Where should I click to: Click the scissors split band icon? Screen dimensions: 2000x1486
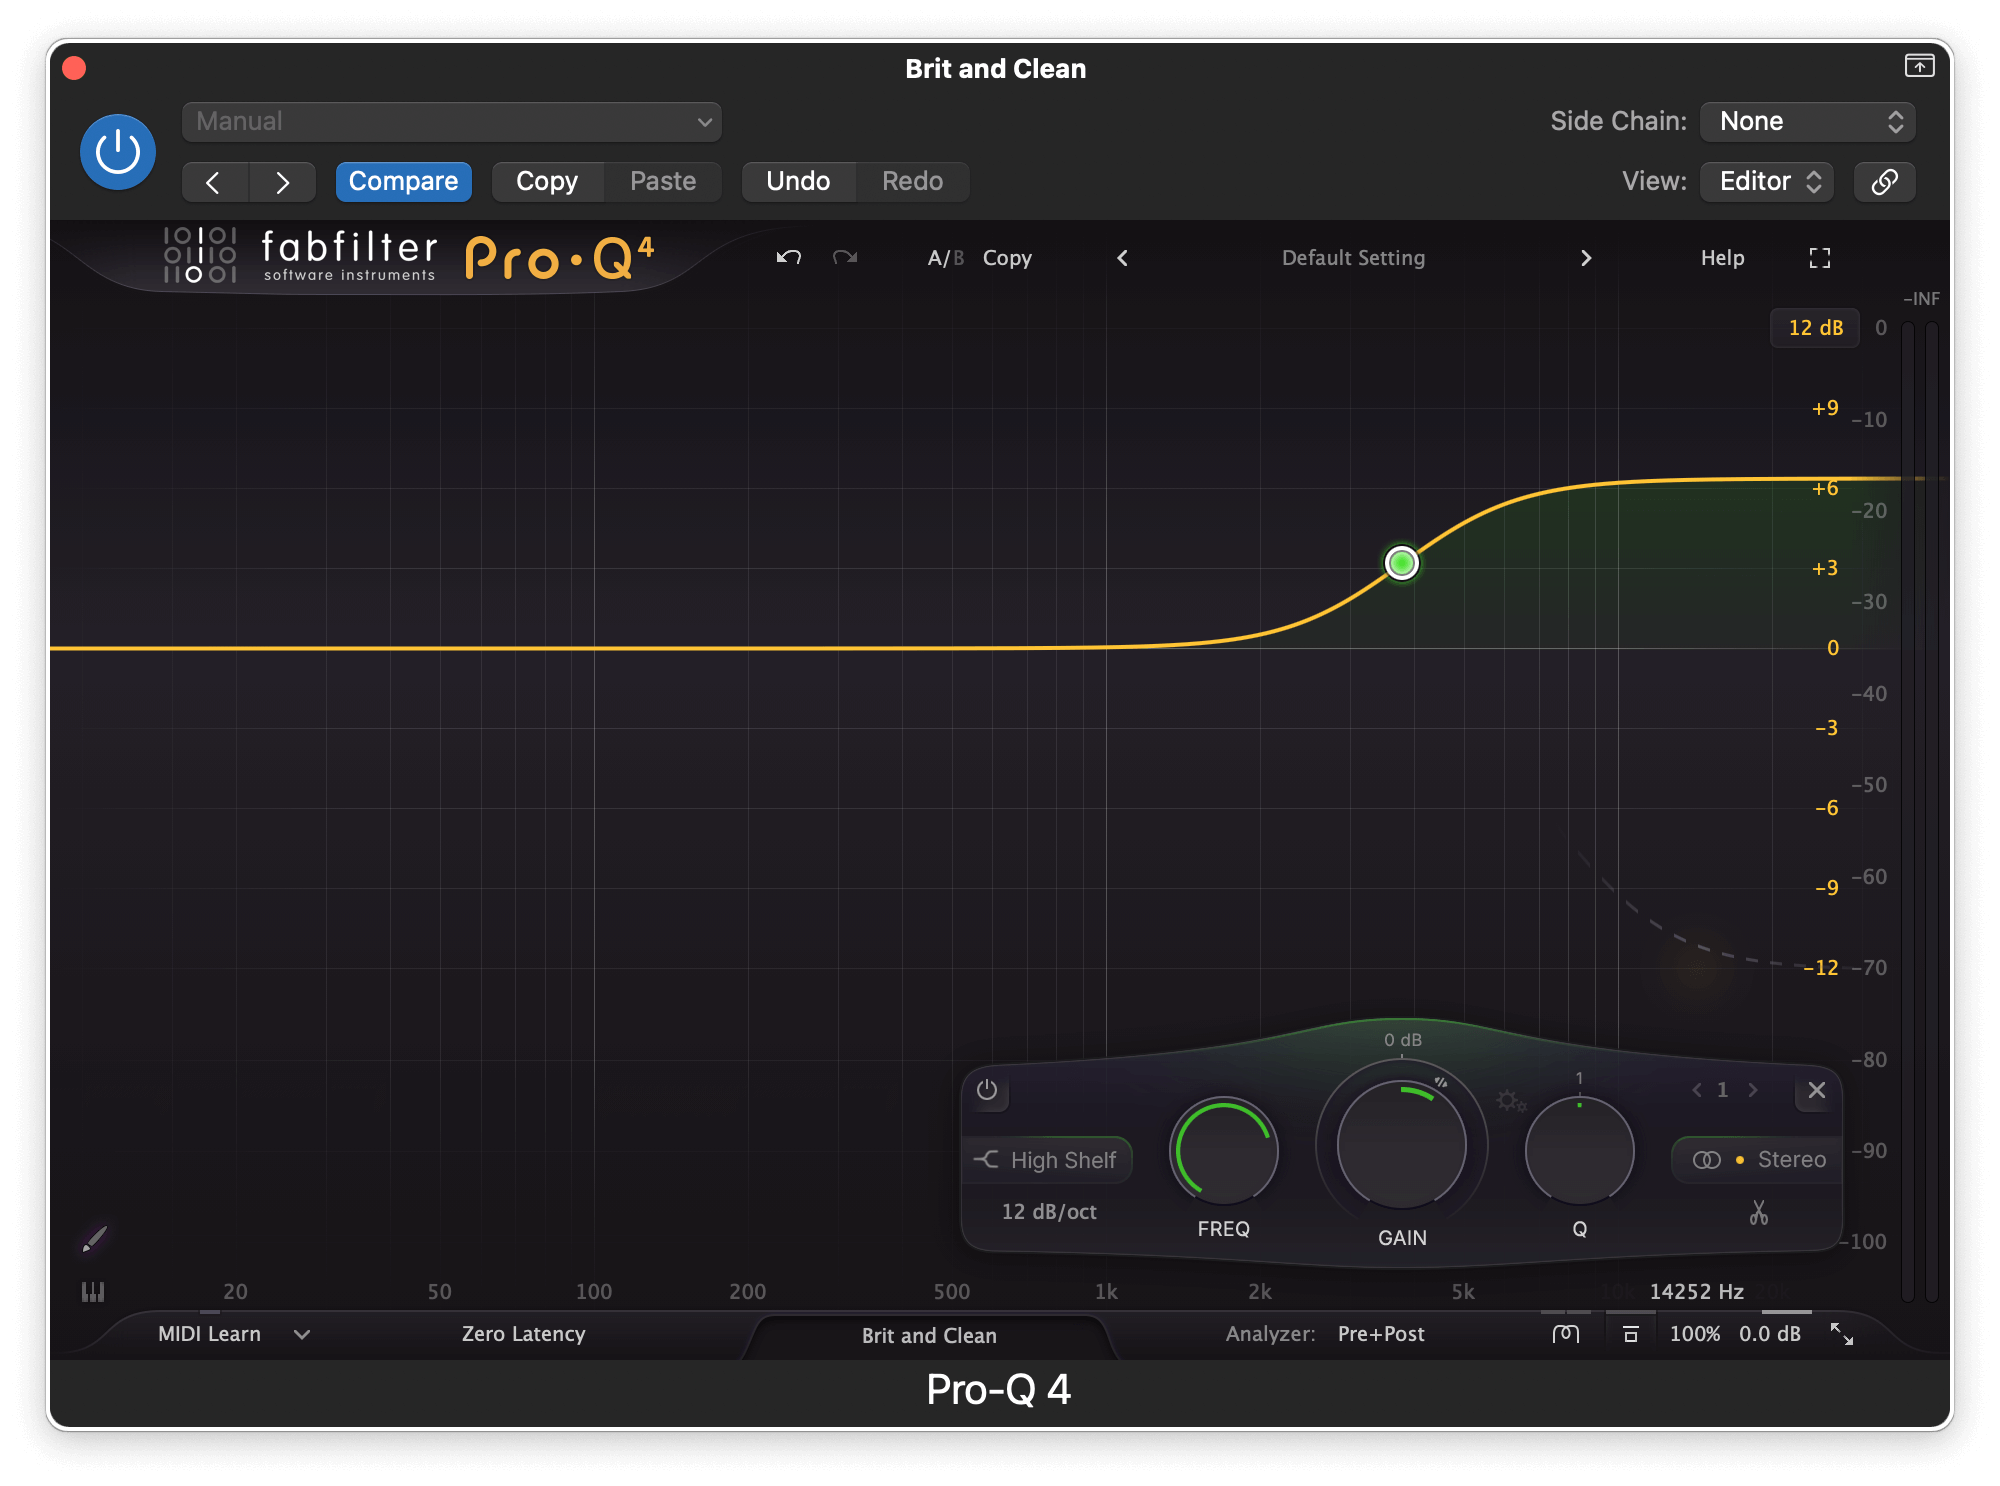[x=1758, y=1213]
